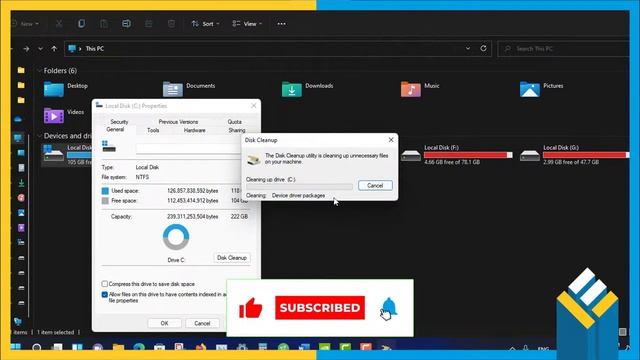The width and height of the screenshot is (640, 360).
Task: Select the General tab
Action: tap(115, 129)
